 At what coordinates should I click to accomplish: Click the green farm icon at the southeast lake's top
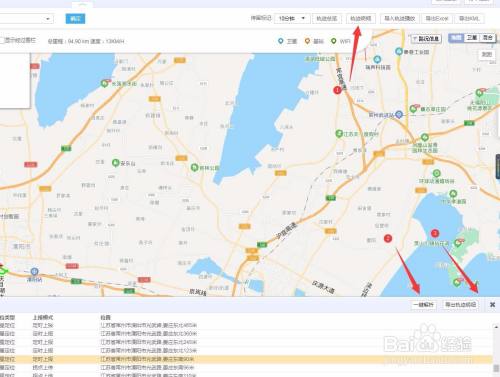pyautogui.click(x=453, y=194)
